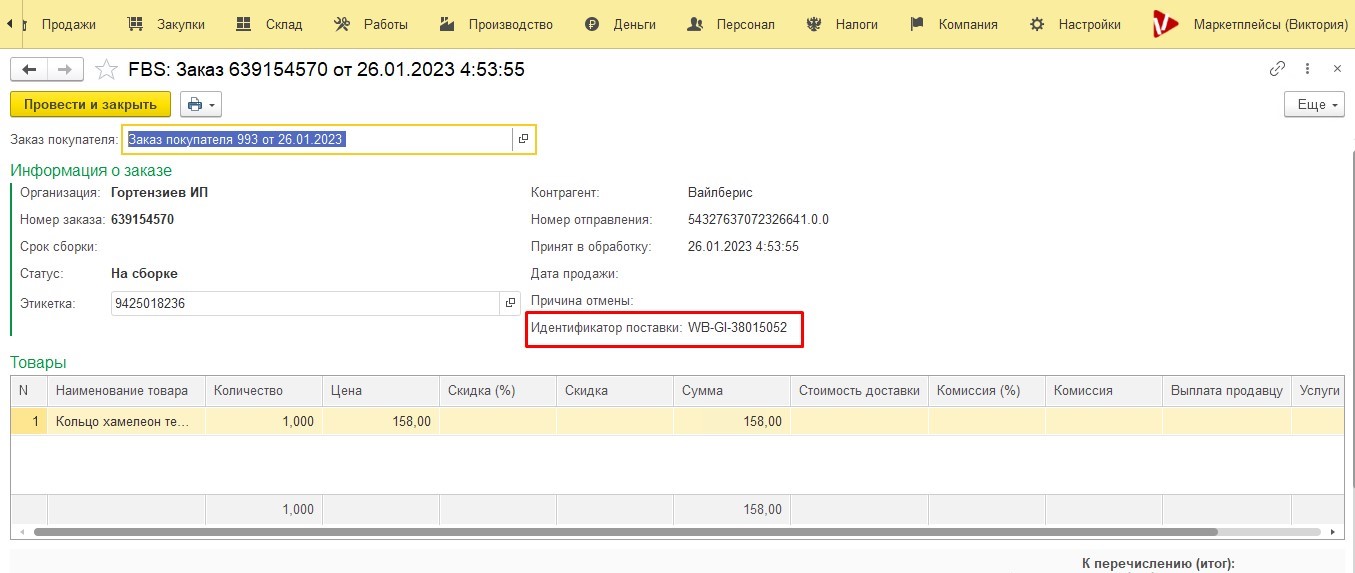Close the FBS order form tab
Viewport: 1355px width, 573px height.
point(1338,69)
